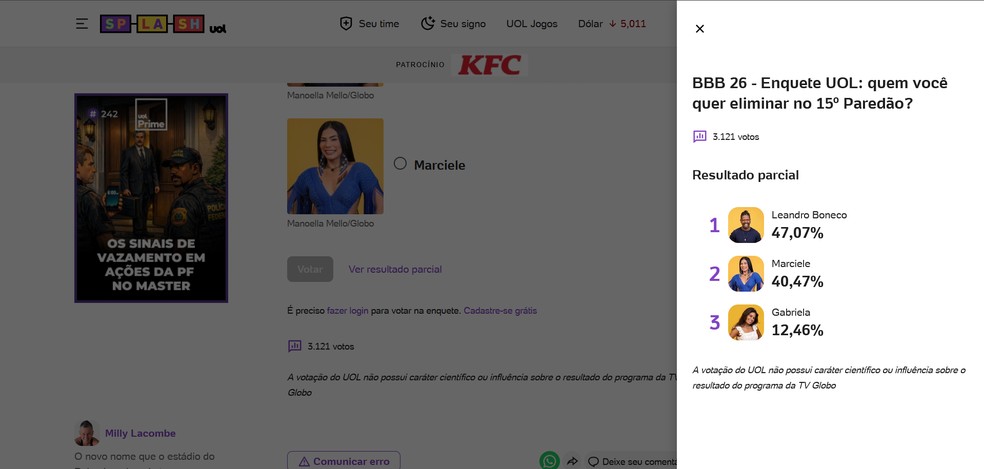Click the BBB 26 Enquete UOL title

pyautogui.click(x=820, y=93)
